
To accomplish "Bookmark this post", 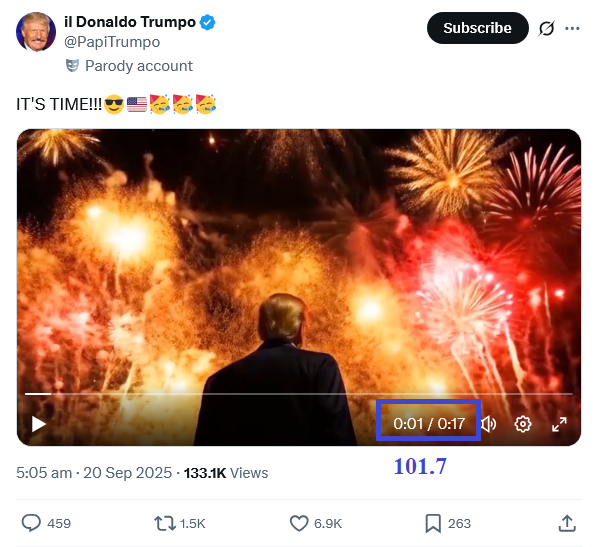I will 433,523.
